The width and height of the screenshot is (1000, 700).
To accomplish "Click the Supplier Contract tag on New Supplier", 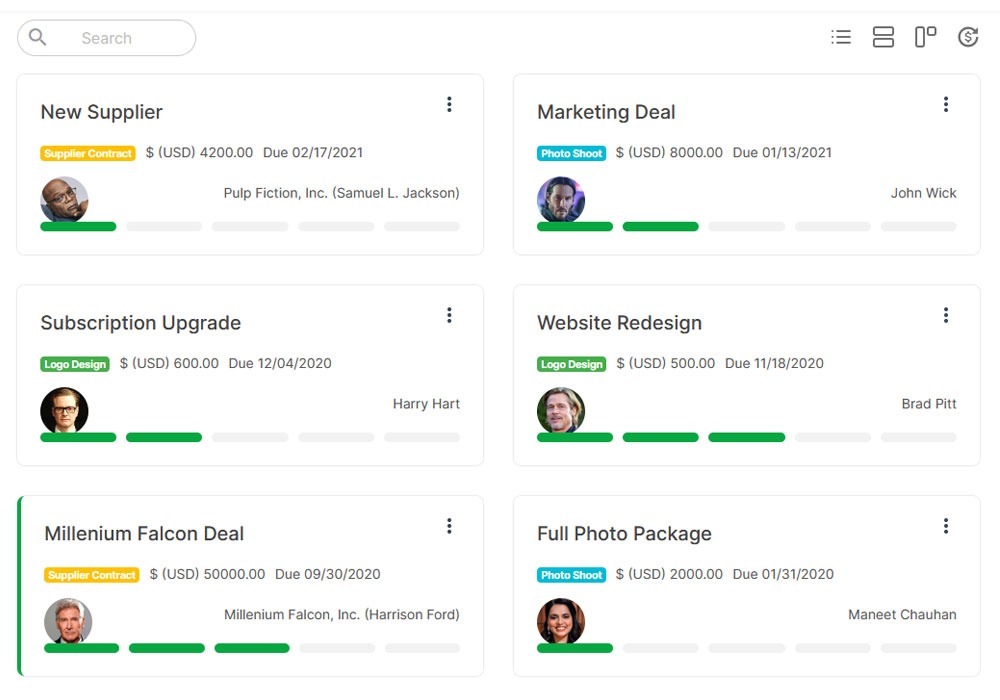I will (88, 154).
